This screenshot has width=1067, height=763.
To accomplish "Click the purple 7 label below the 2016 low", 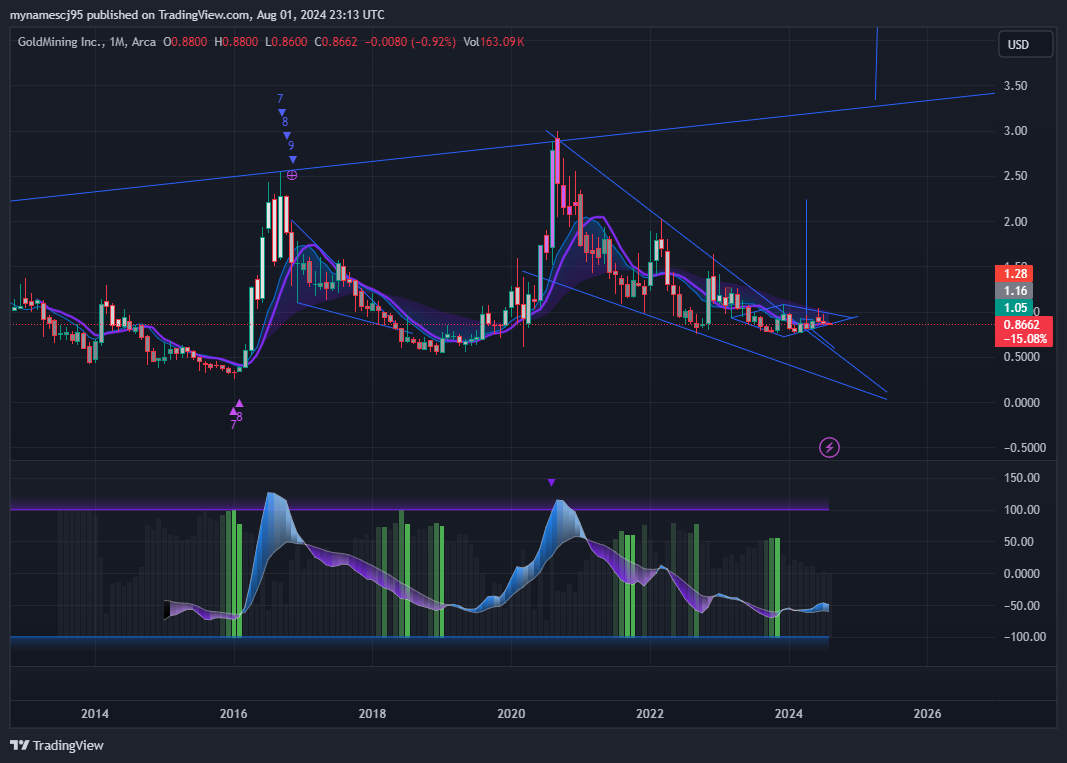I will pos(233,425).
